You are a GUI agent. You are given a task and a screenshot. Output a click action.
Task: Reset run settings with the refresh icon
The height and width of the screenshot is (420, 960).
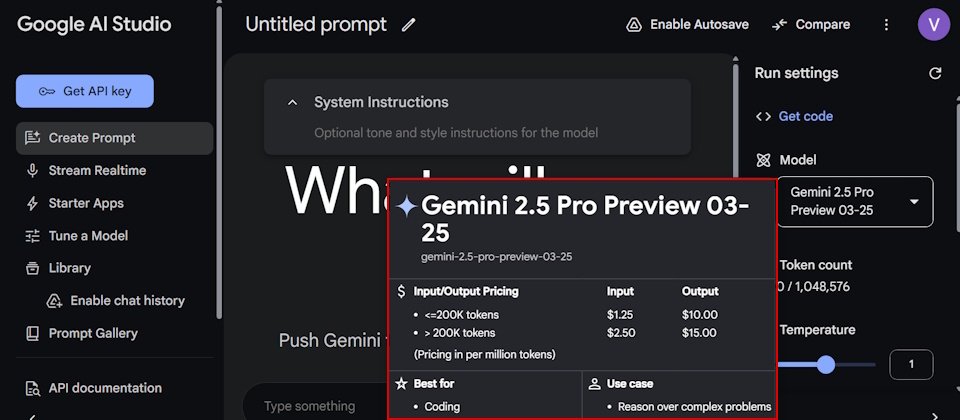click(x=935, y=73)
